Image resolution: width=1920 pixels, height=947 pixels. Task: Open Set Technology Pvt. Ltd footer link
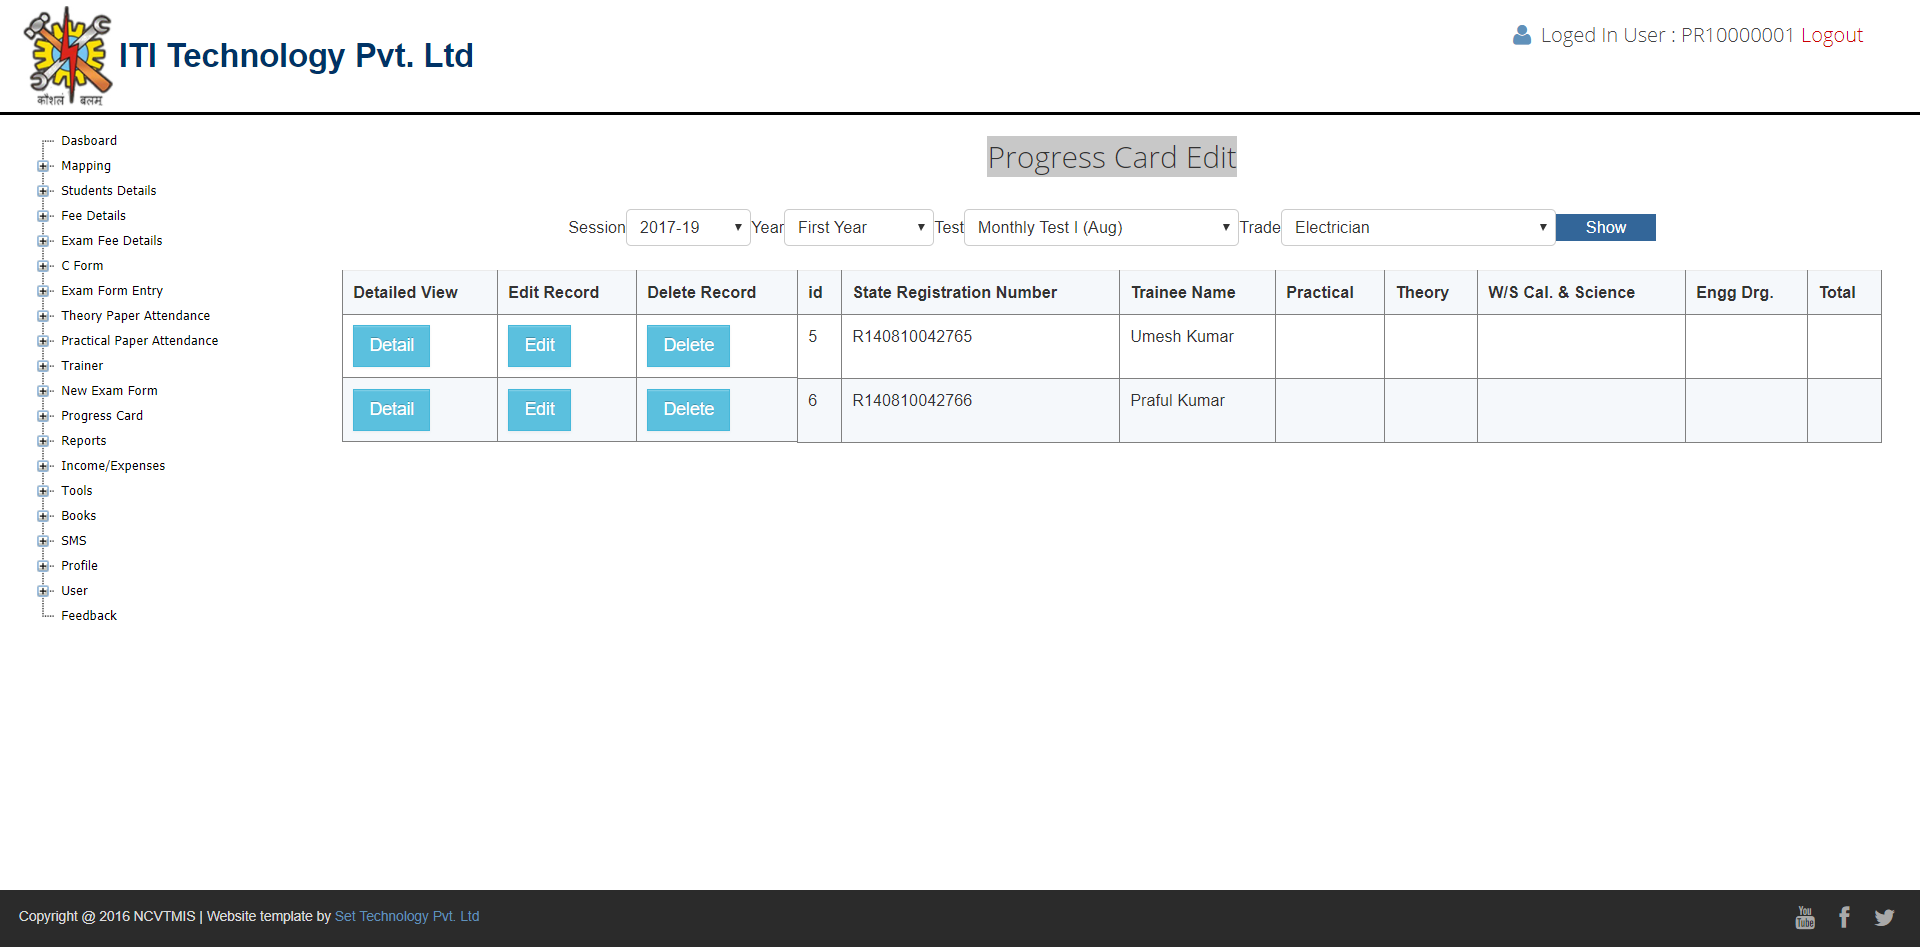point(407,917)
